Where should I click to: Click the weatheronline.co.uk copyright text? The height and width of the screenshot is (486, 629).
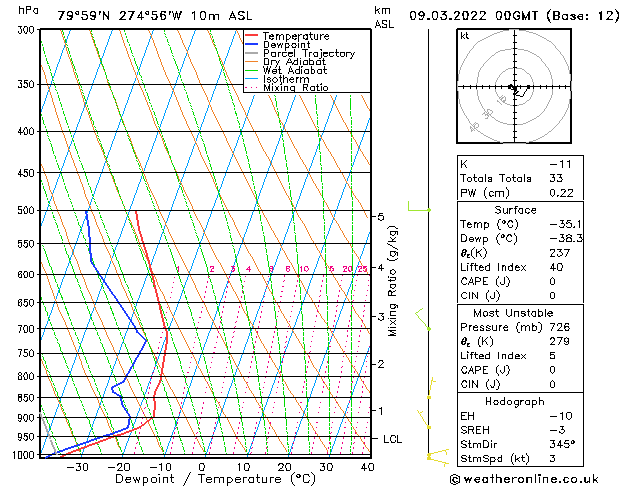[x=524, y=479]
